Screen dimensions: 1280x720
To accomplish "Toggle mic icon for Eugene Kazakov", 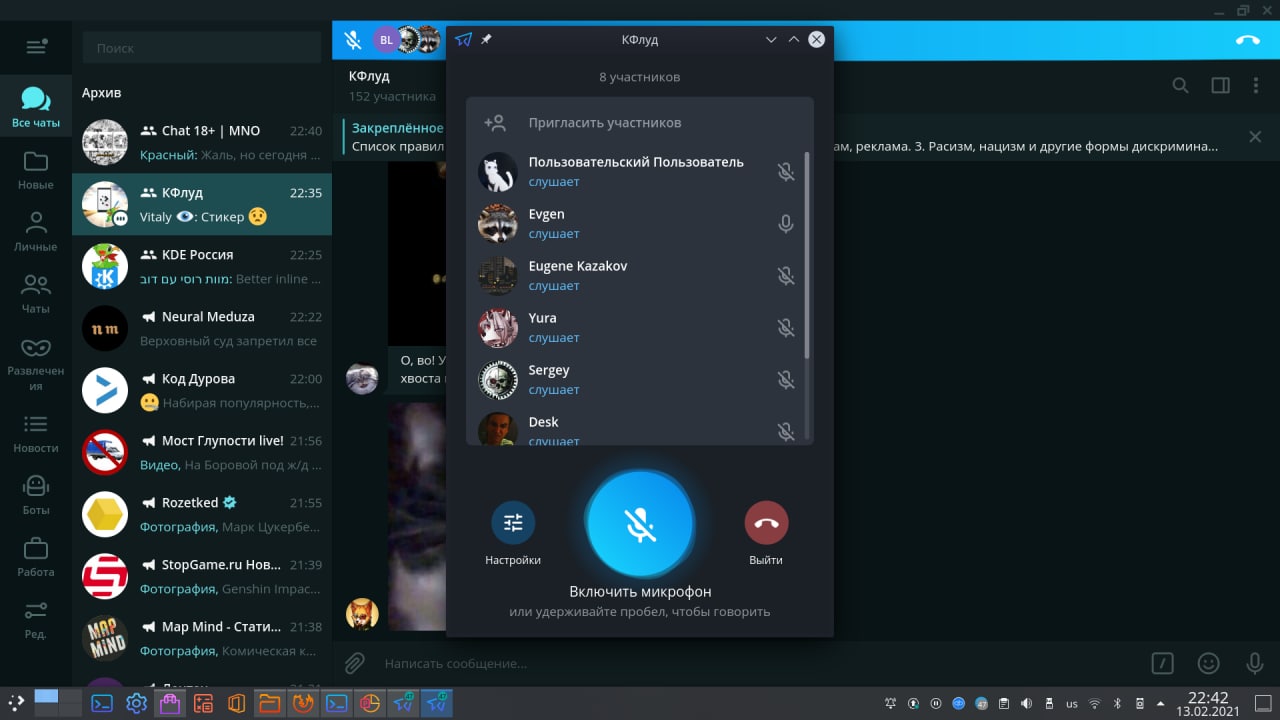I will 786,276.
